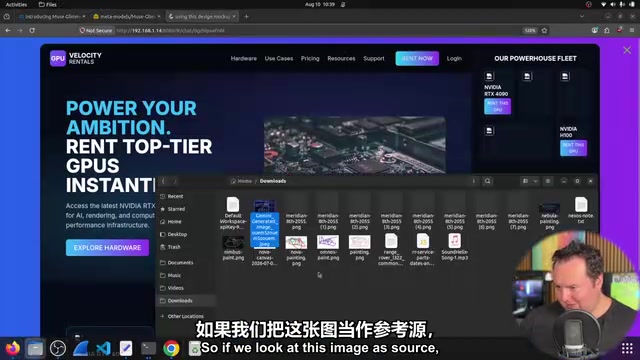Open Starred in the Files sidebar
The image size is (640, 360).
[176, 209]
